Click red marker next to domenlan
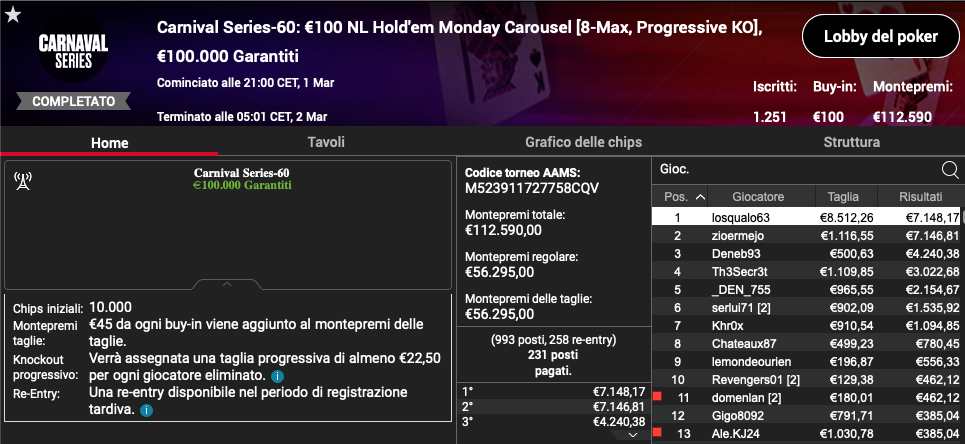Viewport: 965px width, 444px height. (657, 397)
